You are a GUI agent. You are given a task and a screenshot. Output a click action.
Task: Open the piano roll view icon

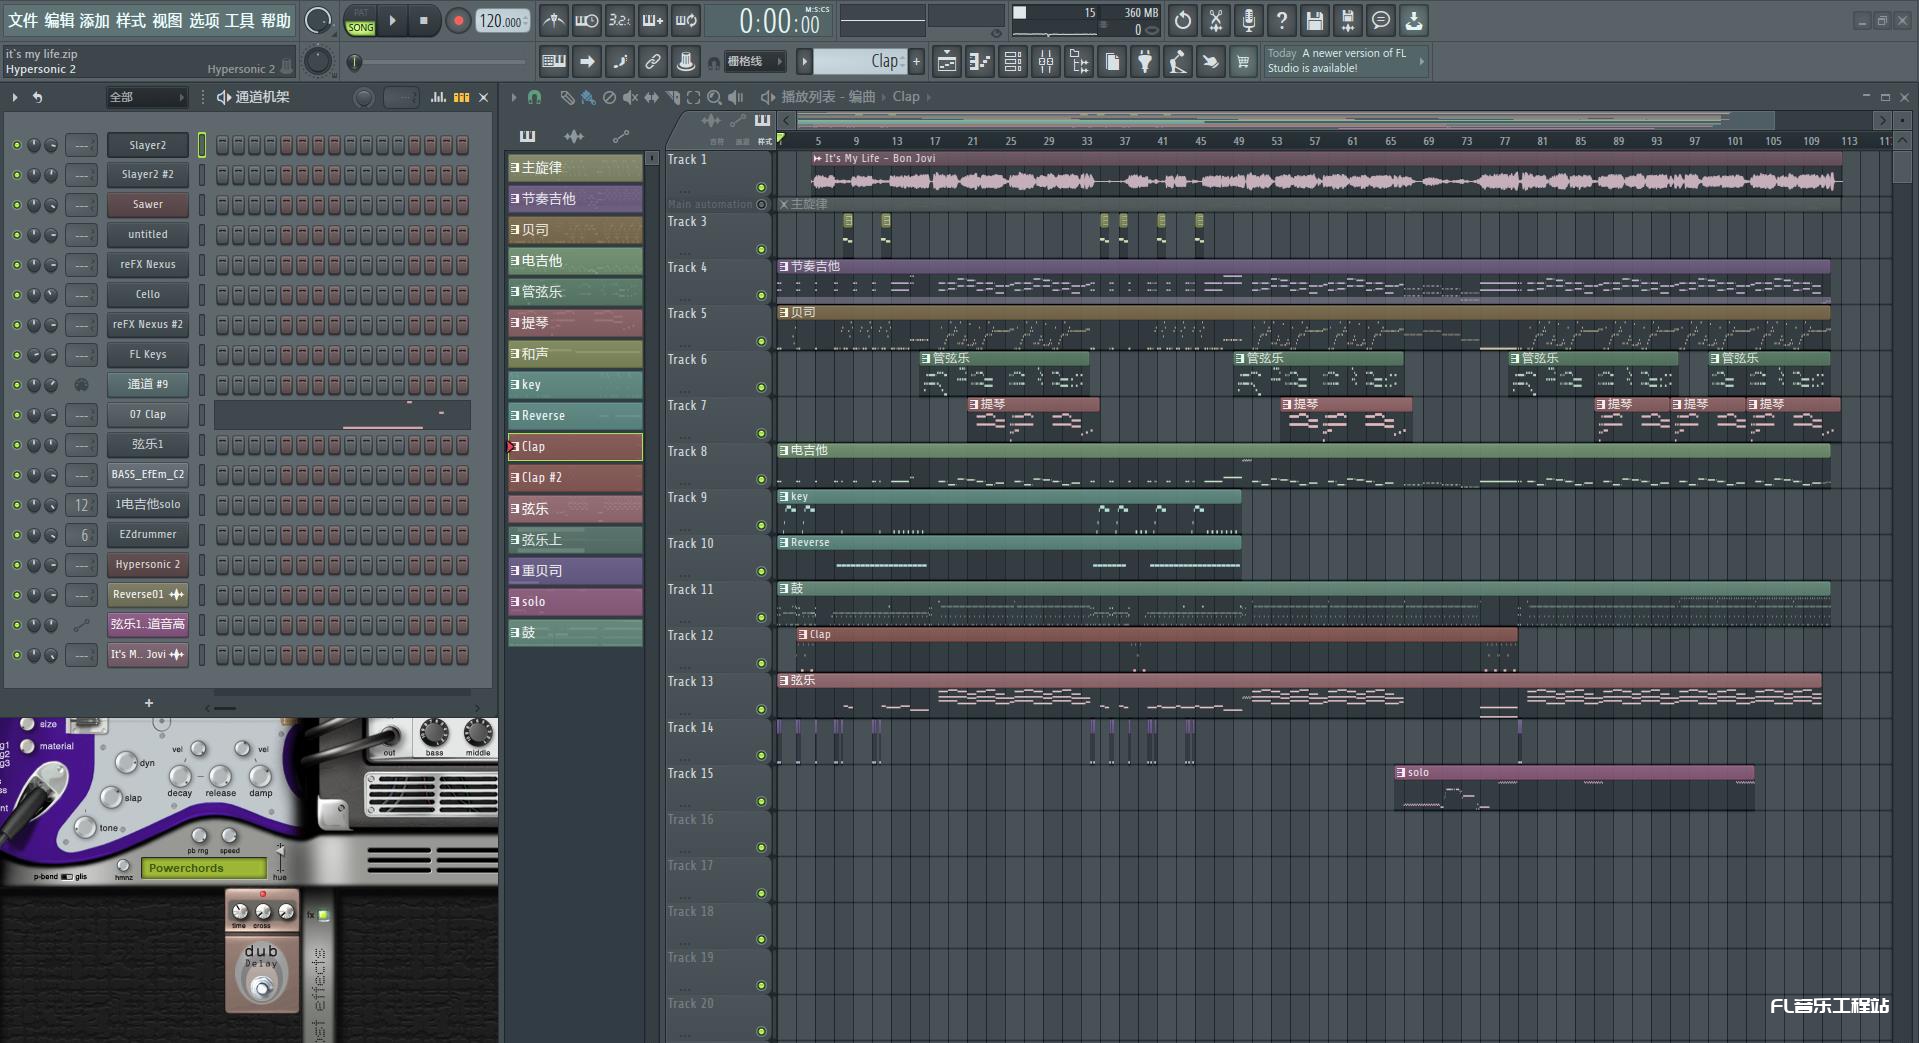(979, 62)
